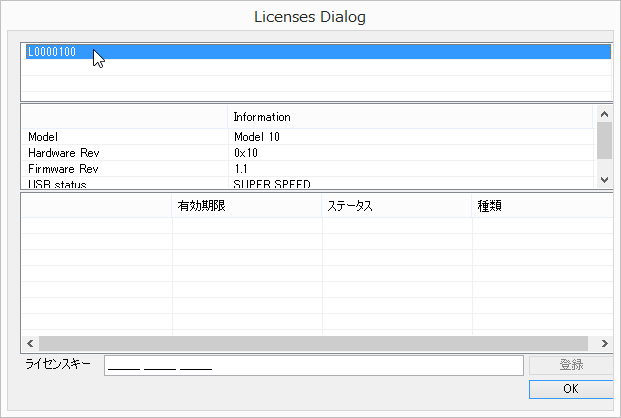Focus the ライセンスキー input field
The image size is (621, 418).
click(x=314, y=365)
